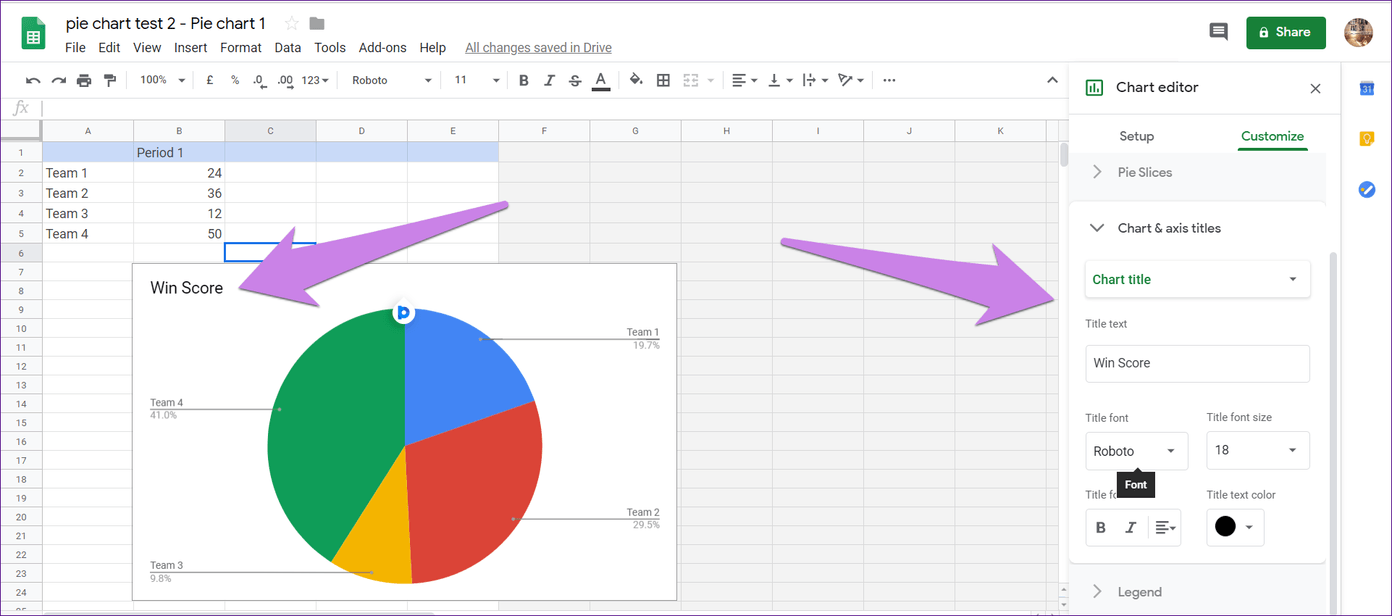Viewport: 1392px width, 616px height.
Task: Click the Undo icon
Action: (33, 80)
